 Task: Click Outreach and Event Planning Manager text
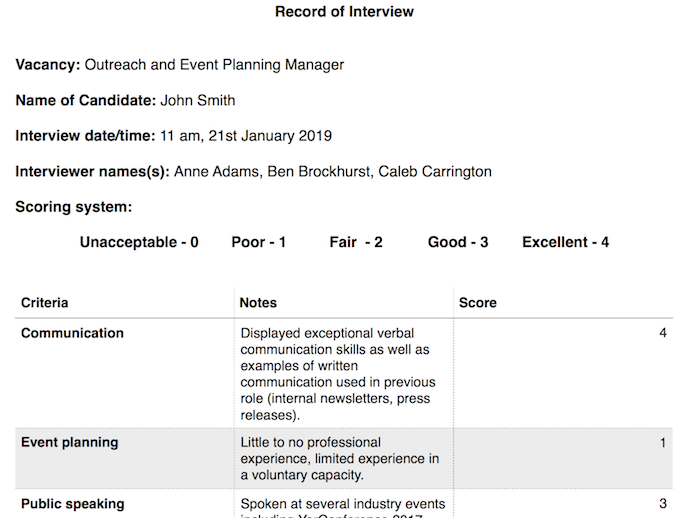[x=214, y=65]
